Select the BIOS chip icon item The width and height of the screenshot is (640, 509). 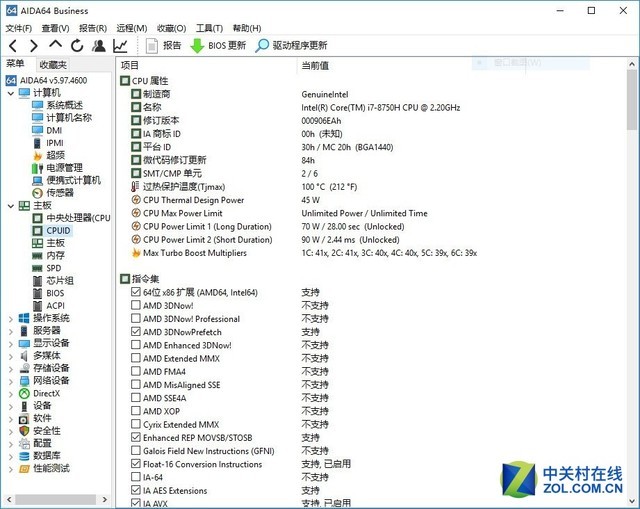[48, 293]
